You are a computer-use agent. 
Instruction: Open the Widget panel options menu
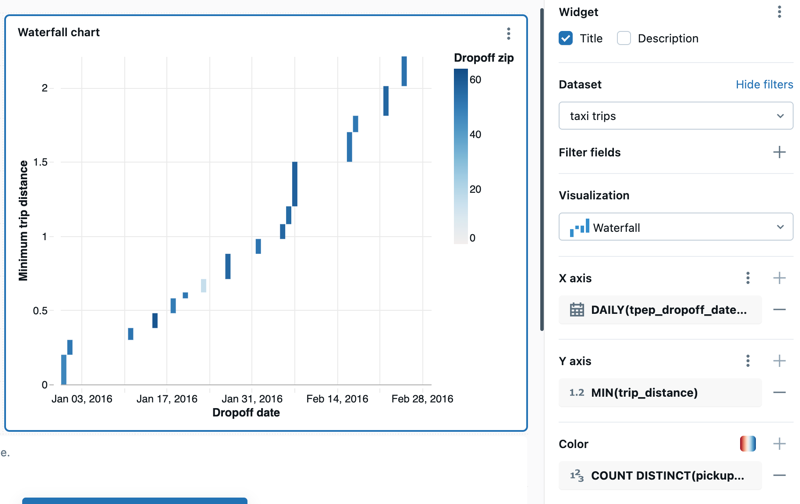coord(779,12)
